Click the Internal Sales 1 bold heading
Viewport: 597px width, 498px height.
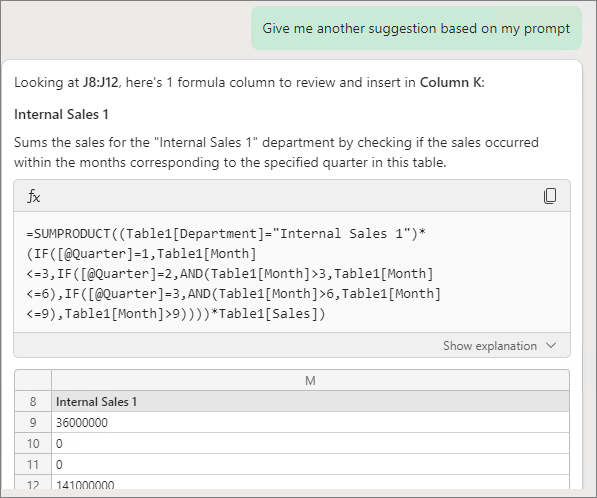pos(61,114)
